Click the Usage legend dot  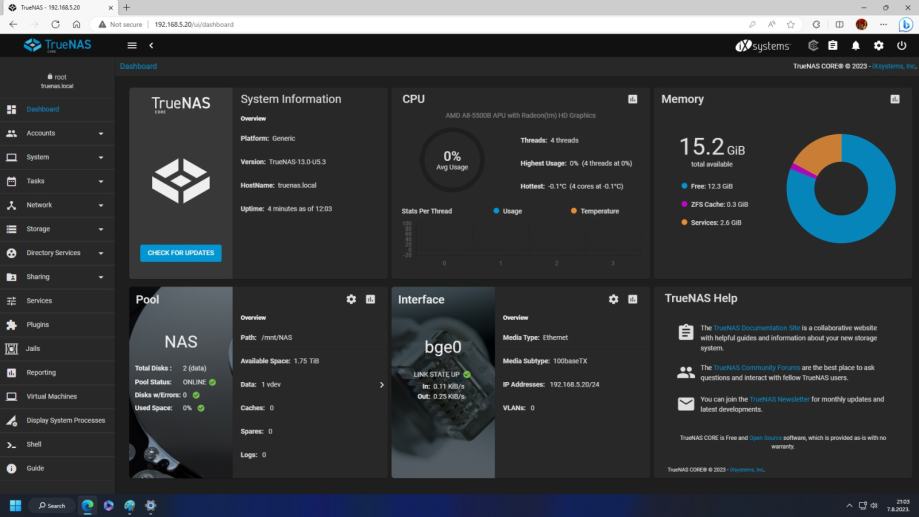pos(496,211)
